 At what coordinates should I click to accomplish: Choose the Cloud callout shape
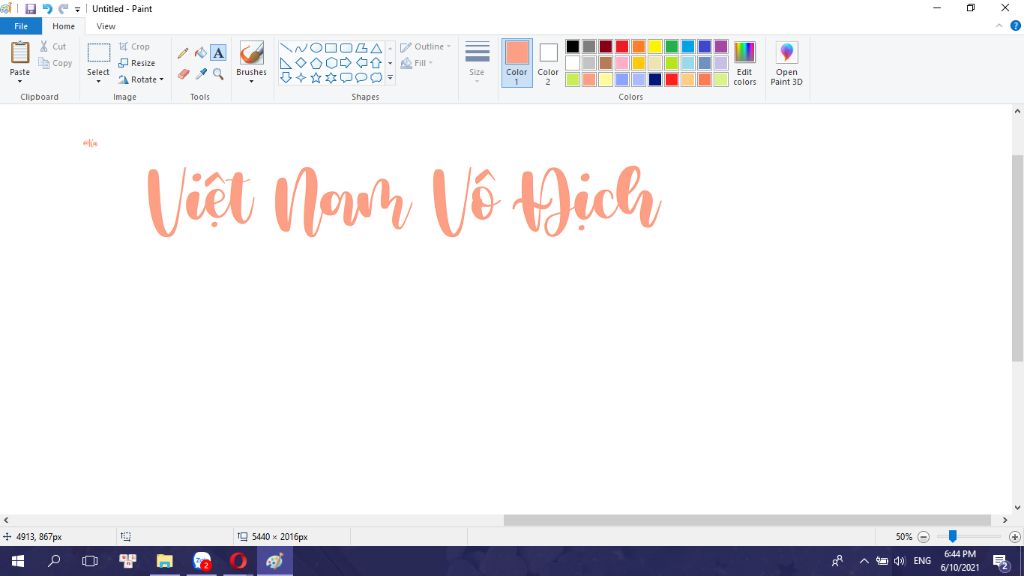tap(376, 78)
